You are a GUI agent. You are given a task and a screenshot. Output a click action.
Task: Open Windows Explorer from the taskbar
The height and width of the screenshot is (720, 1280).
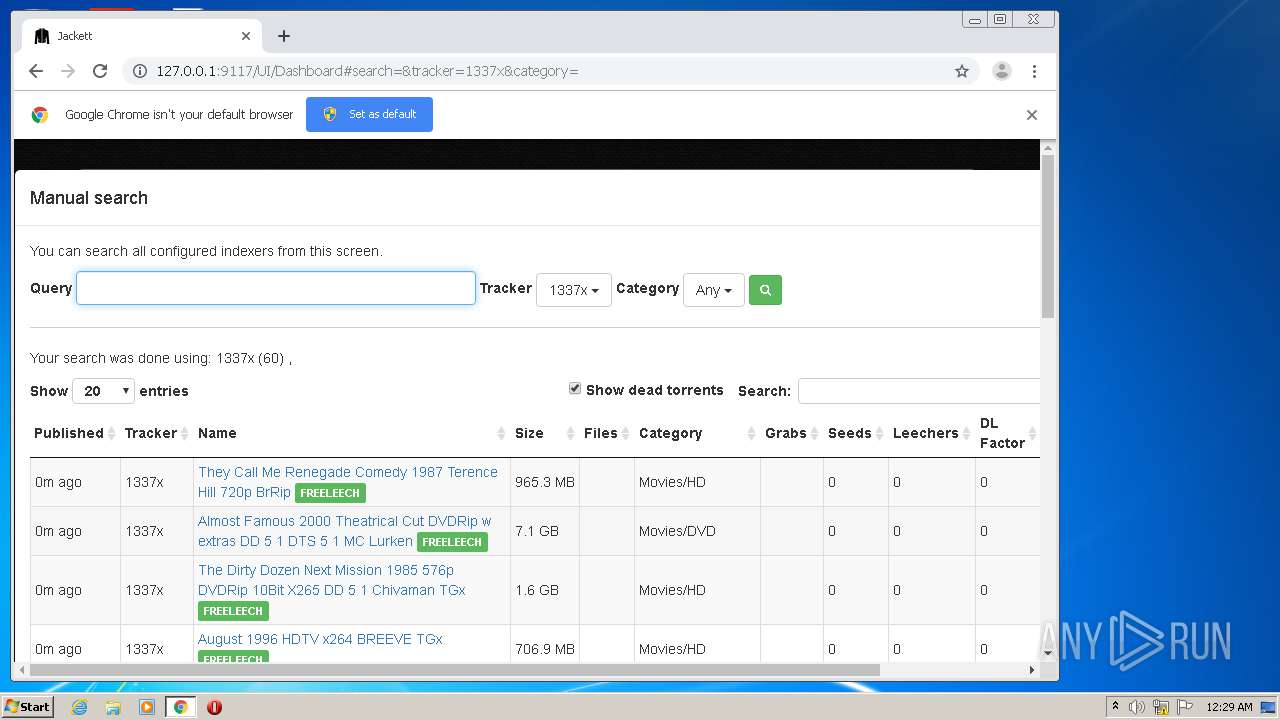[113, 707]
